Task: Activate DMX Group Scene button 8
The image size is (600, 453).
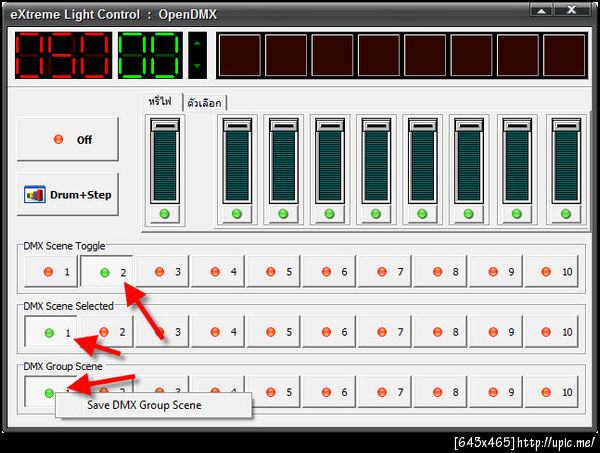Action: (440, 392)
